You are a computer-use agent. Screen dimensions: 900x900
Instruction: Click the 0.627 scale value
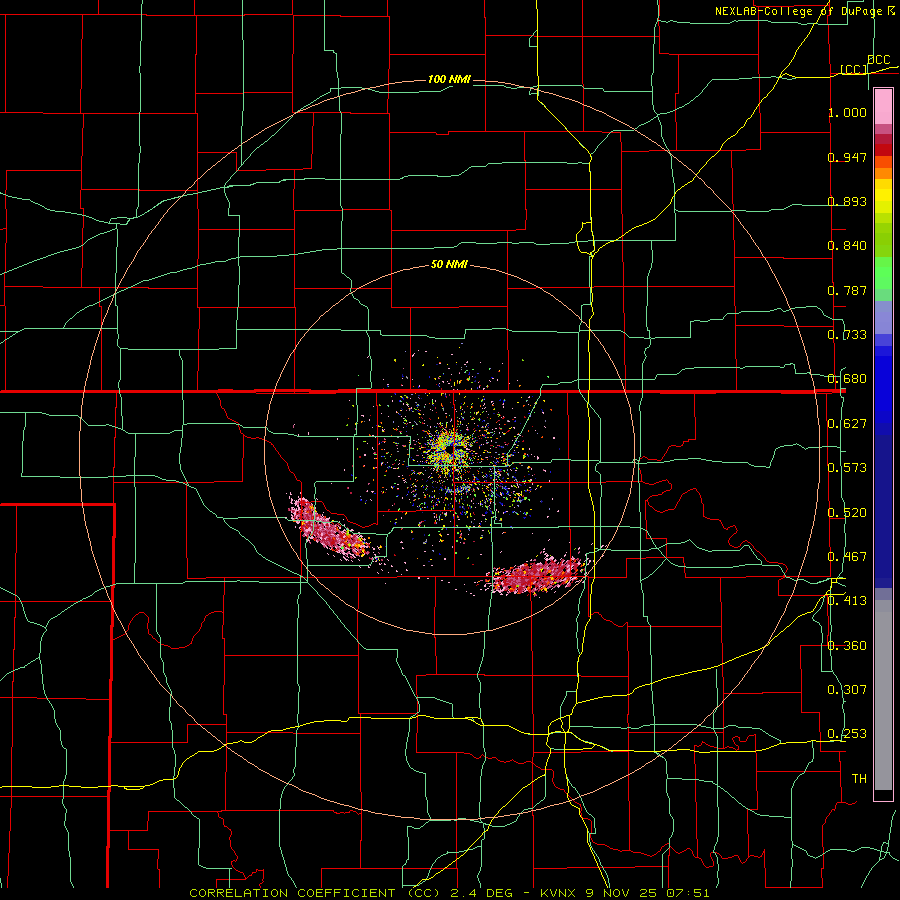(847, 424)
